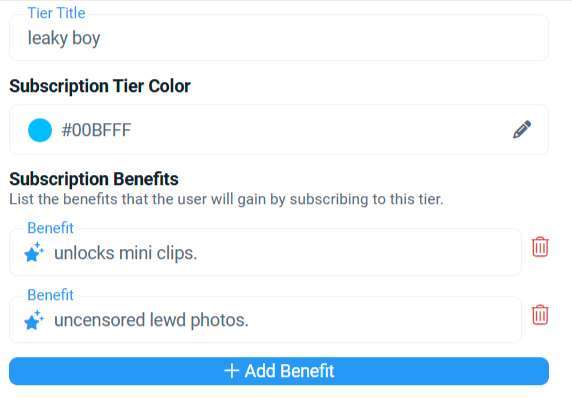Click the Tier Title label

[56, 13]
